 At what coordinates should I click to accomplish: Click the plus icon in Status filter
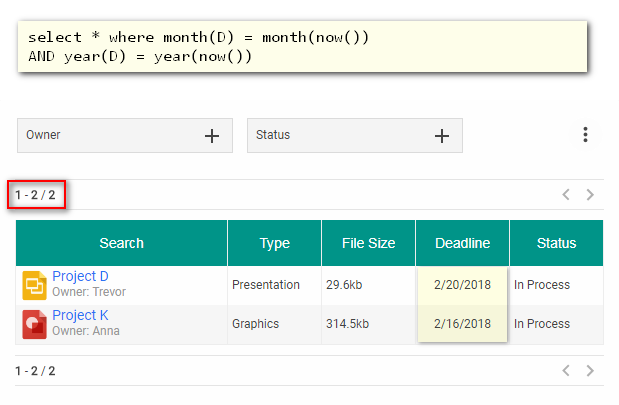(441, 136)
